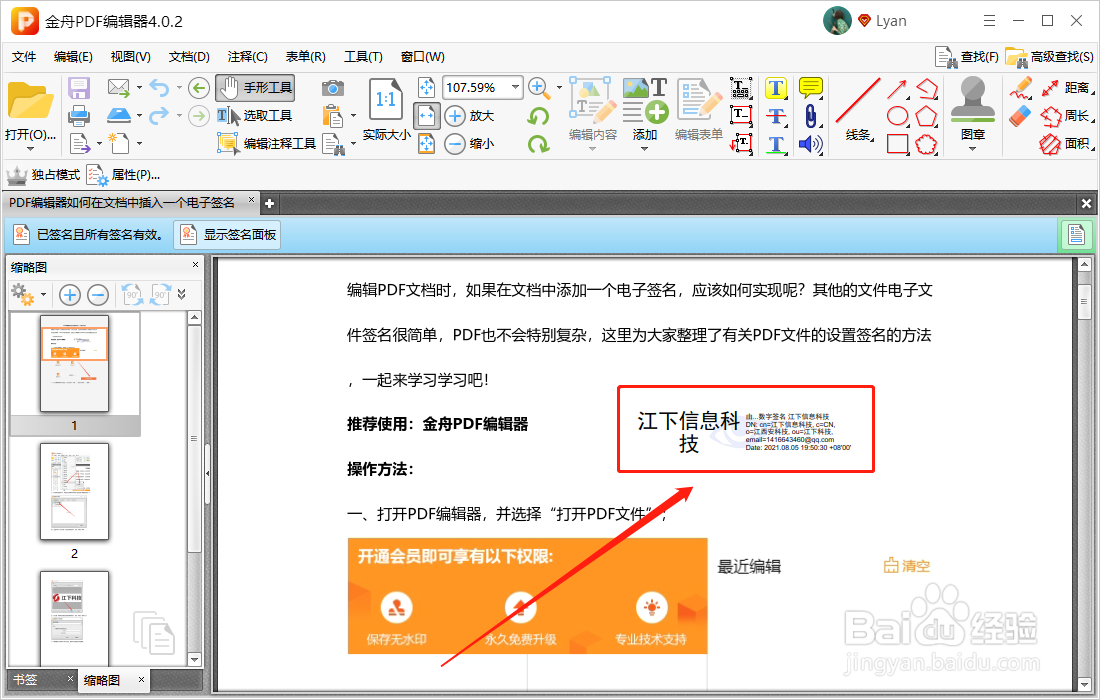Select the edit annotation tool 编辑注释工具
The width and height of the screenshot is (1100, 700).
[x=267, y=144]
